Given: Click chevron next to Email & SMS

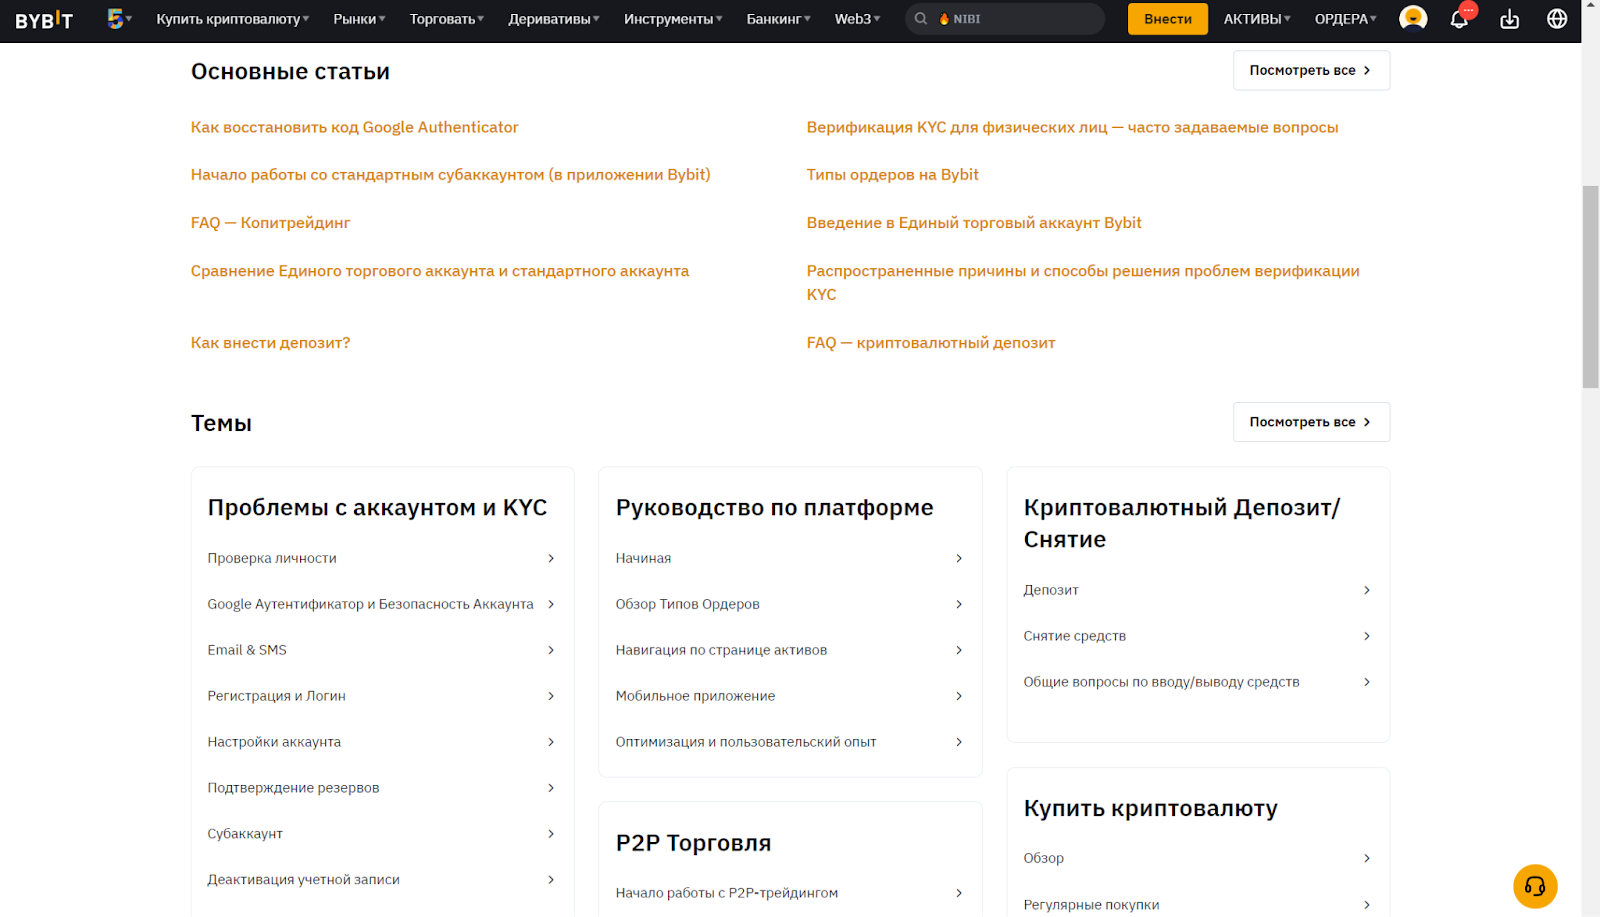Looking at the screenshot, I should click(551, 650).
